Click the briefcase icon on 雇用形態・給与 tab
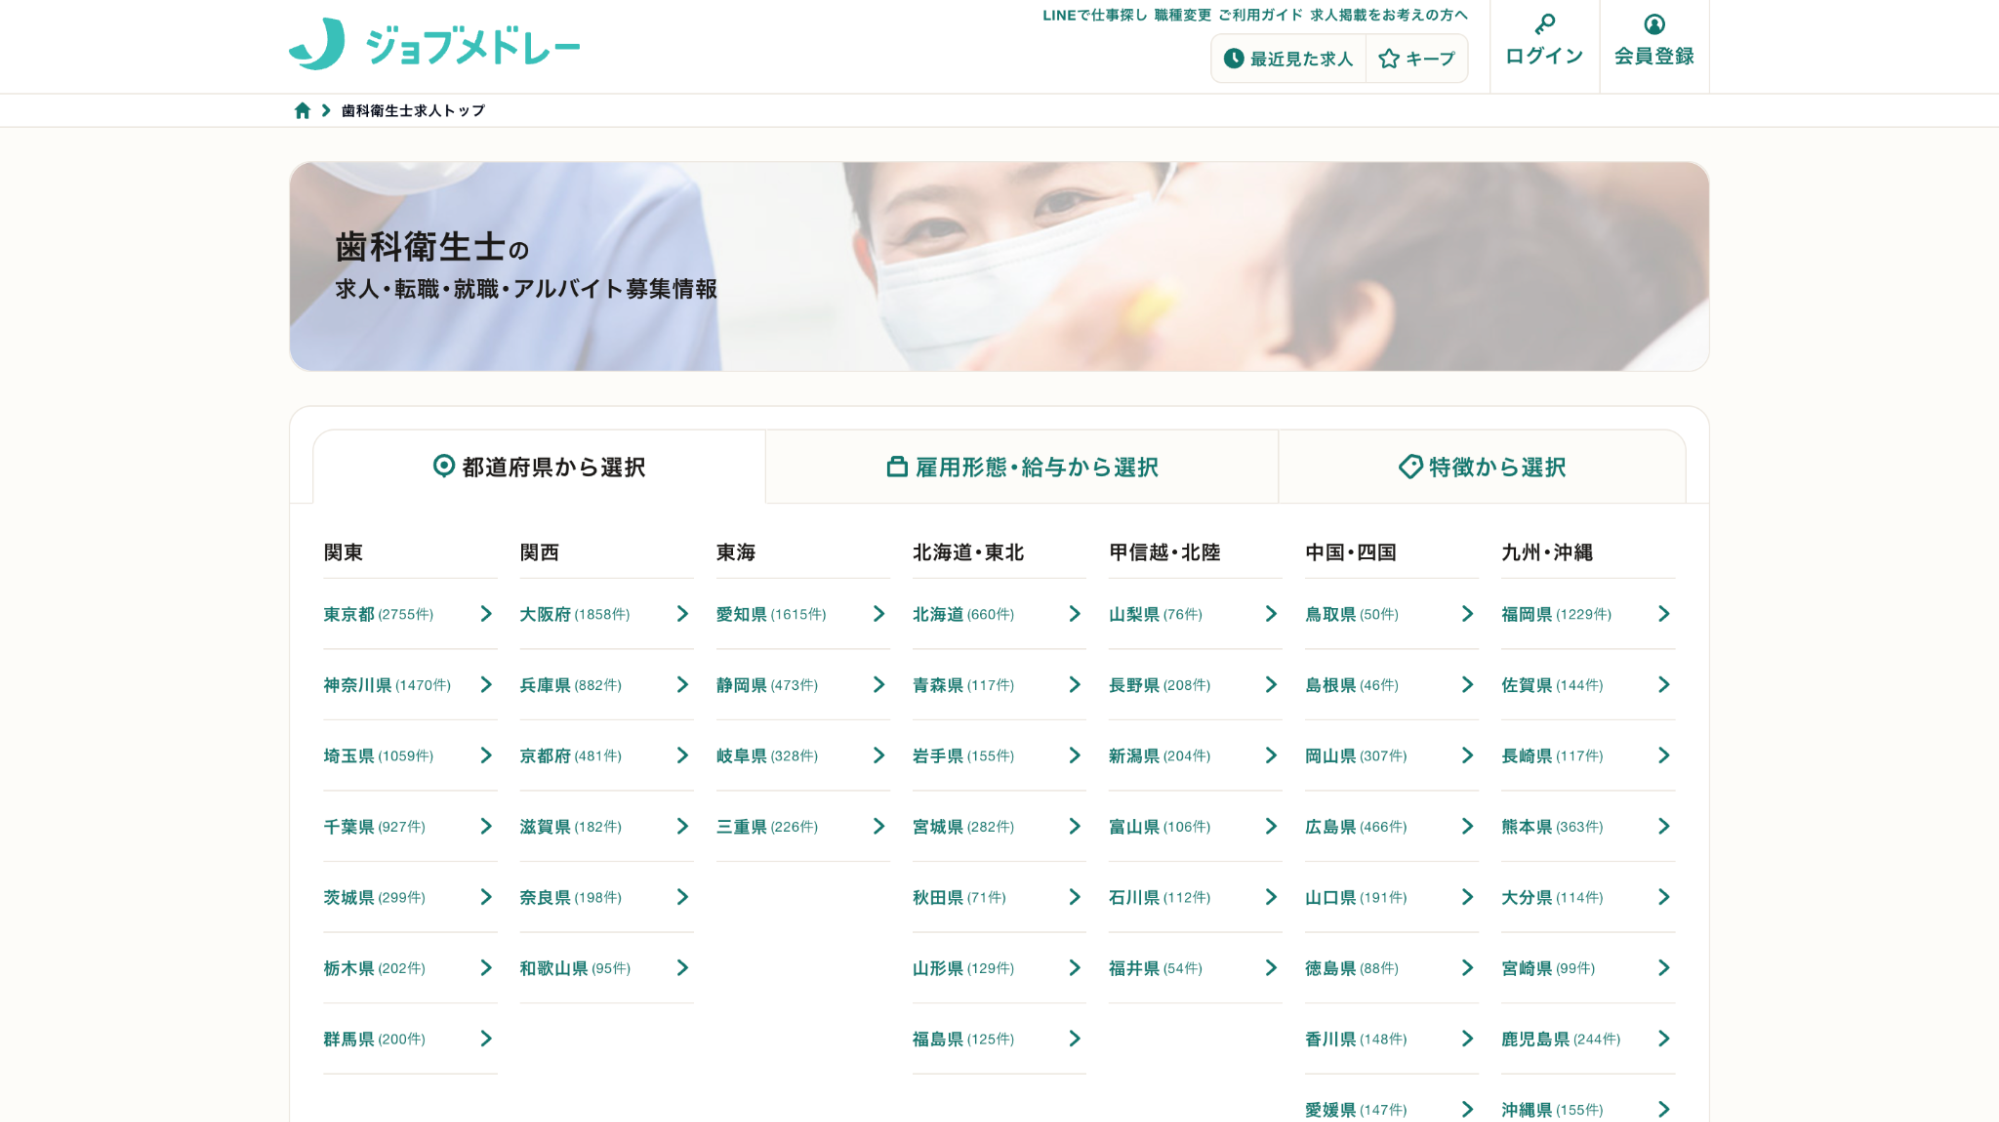This screenshot has width=1999, height=1122. [895, 465]
